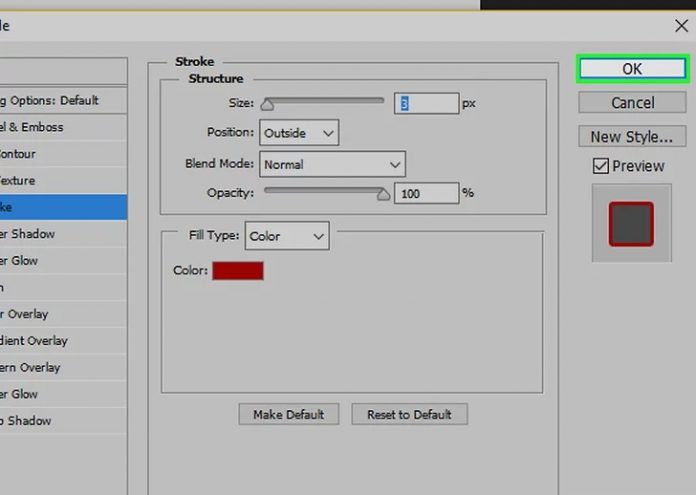Screen dimensions: 696x495
Task: Select Blending Options: Default in list
Action: tap(50, 100)
